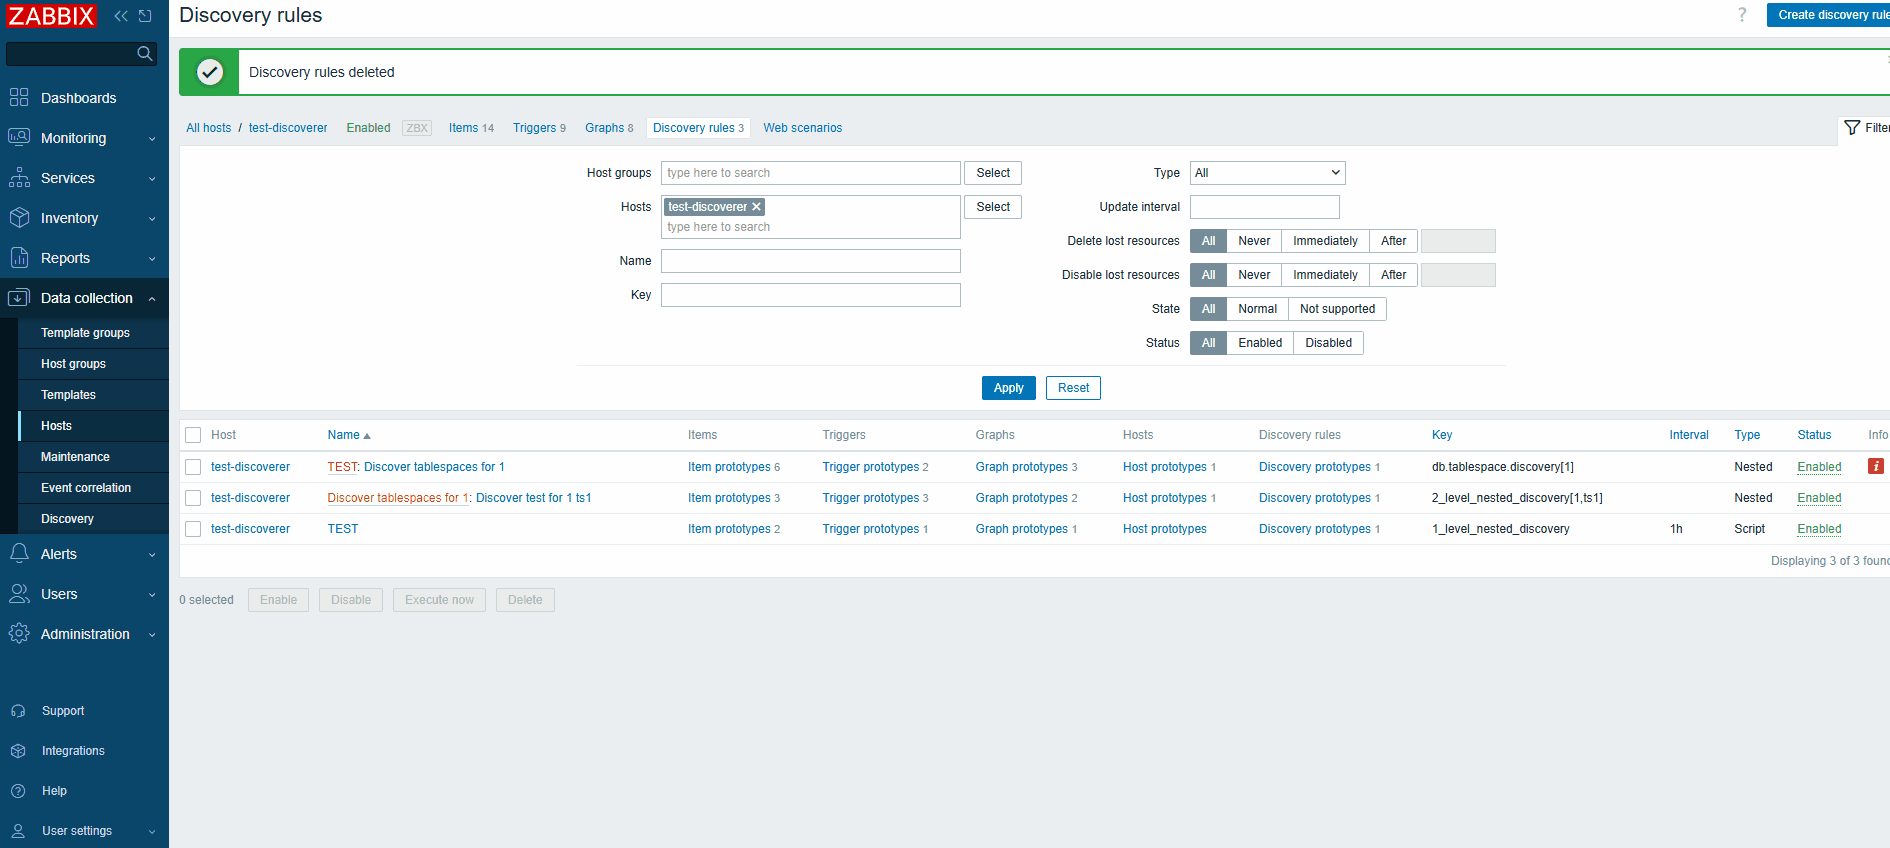
Task: Toggle the Filter funnel icon
Action: [x=1852, y=128]
